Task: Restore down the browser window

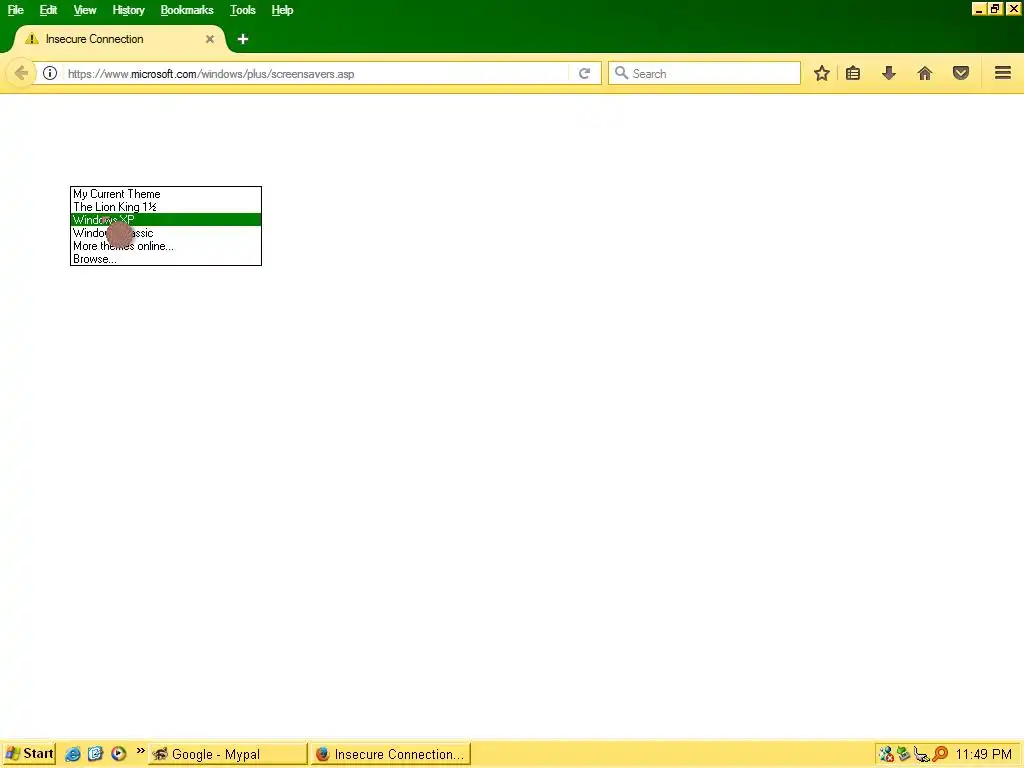Action: (x=995, y=9)
